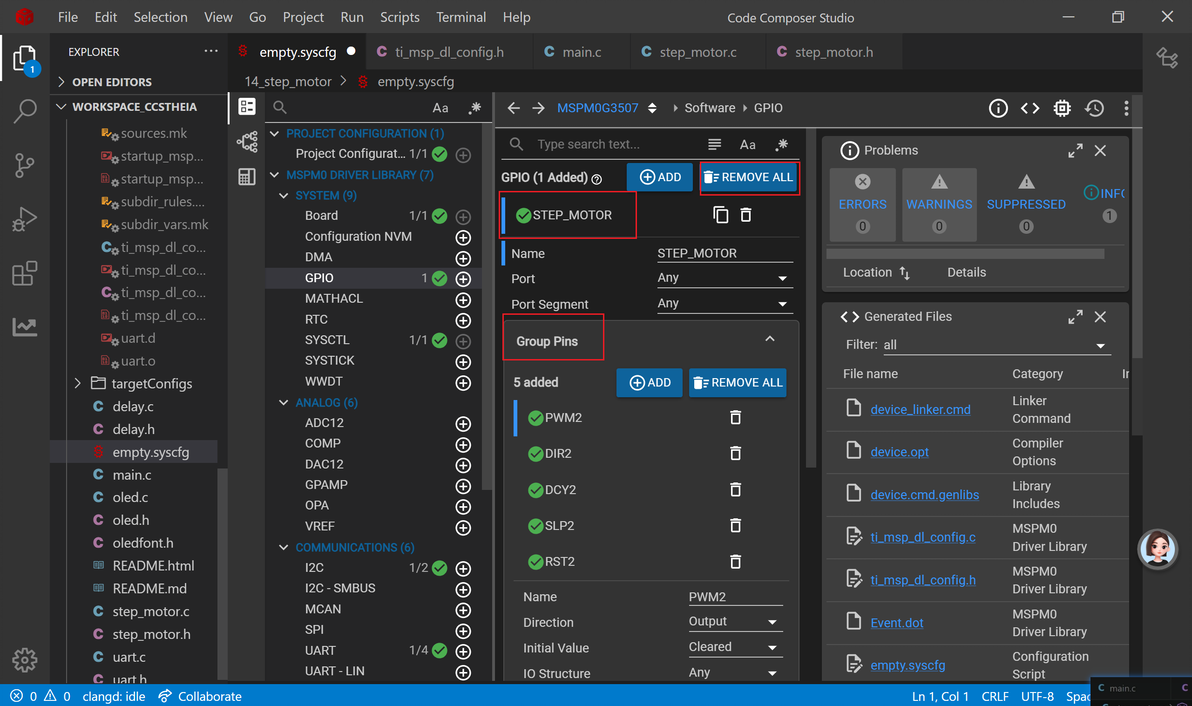Expand the targetConfigs folder
This screenshot has width=1192, height=706.
(x=78, y=384)
